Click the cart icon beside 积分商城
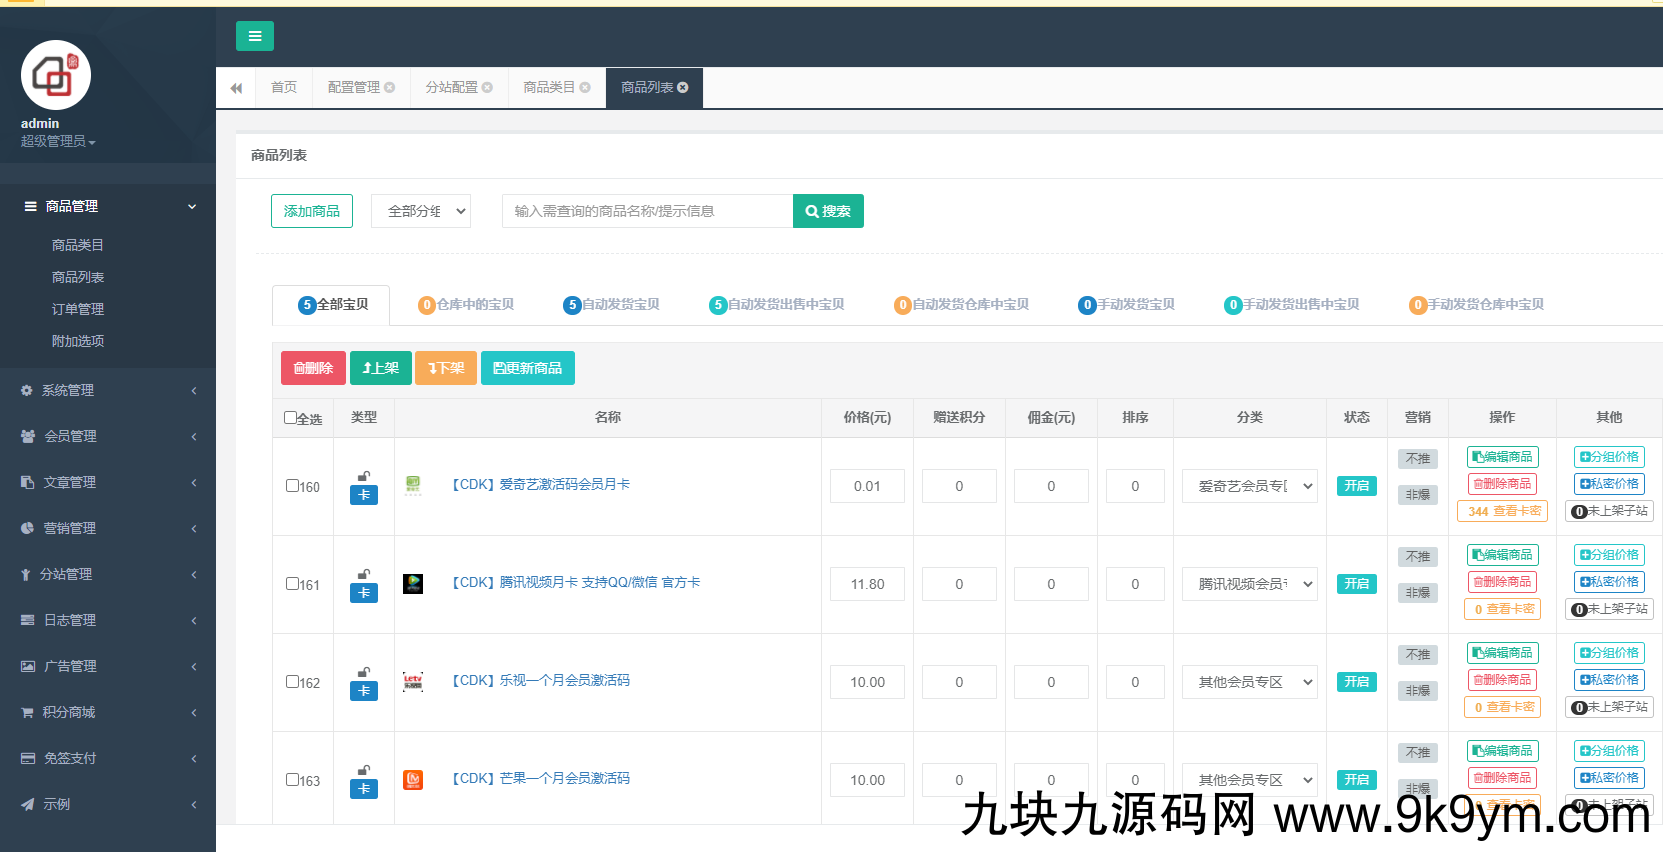 pyautogui.click(x=27, y=712)
